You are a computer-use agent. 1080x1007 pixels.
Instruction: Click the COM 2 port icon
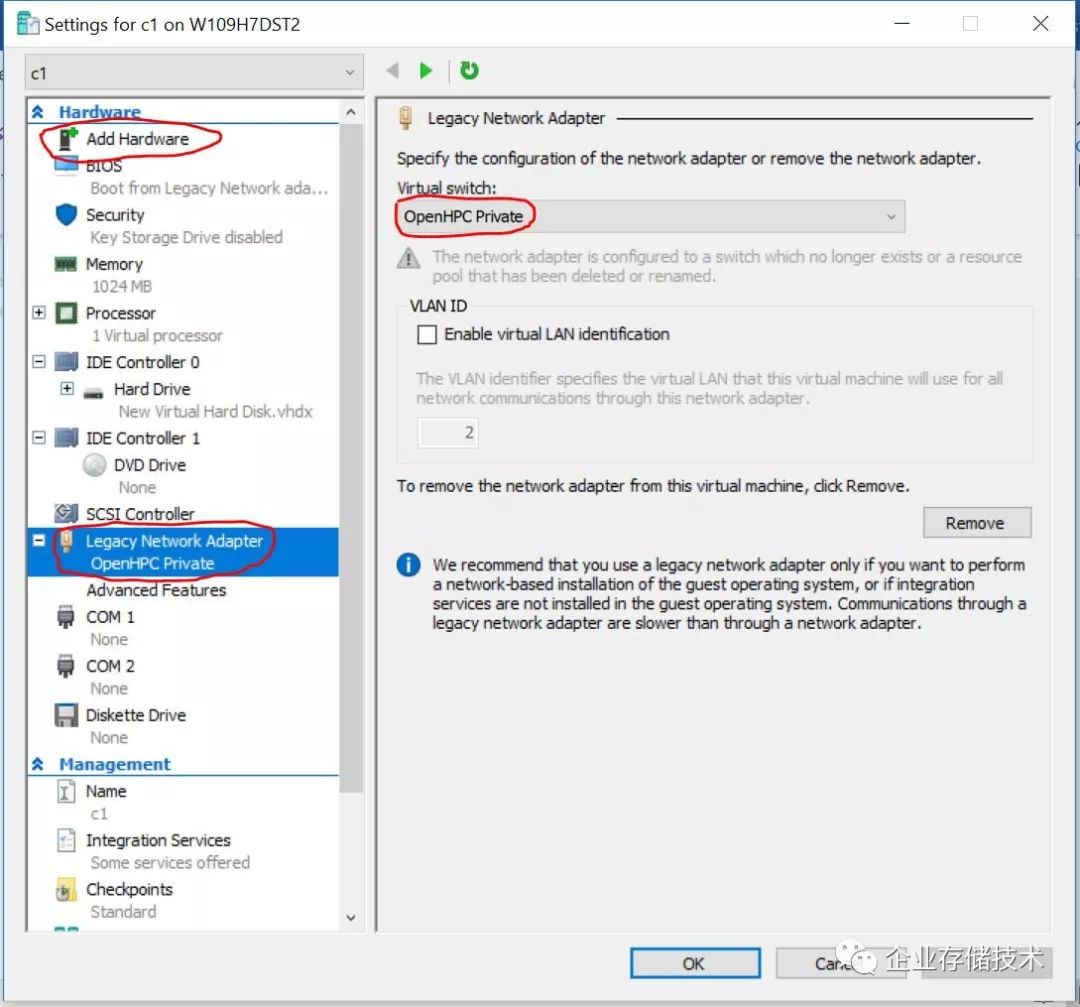coord(65,666)
